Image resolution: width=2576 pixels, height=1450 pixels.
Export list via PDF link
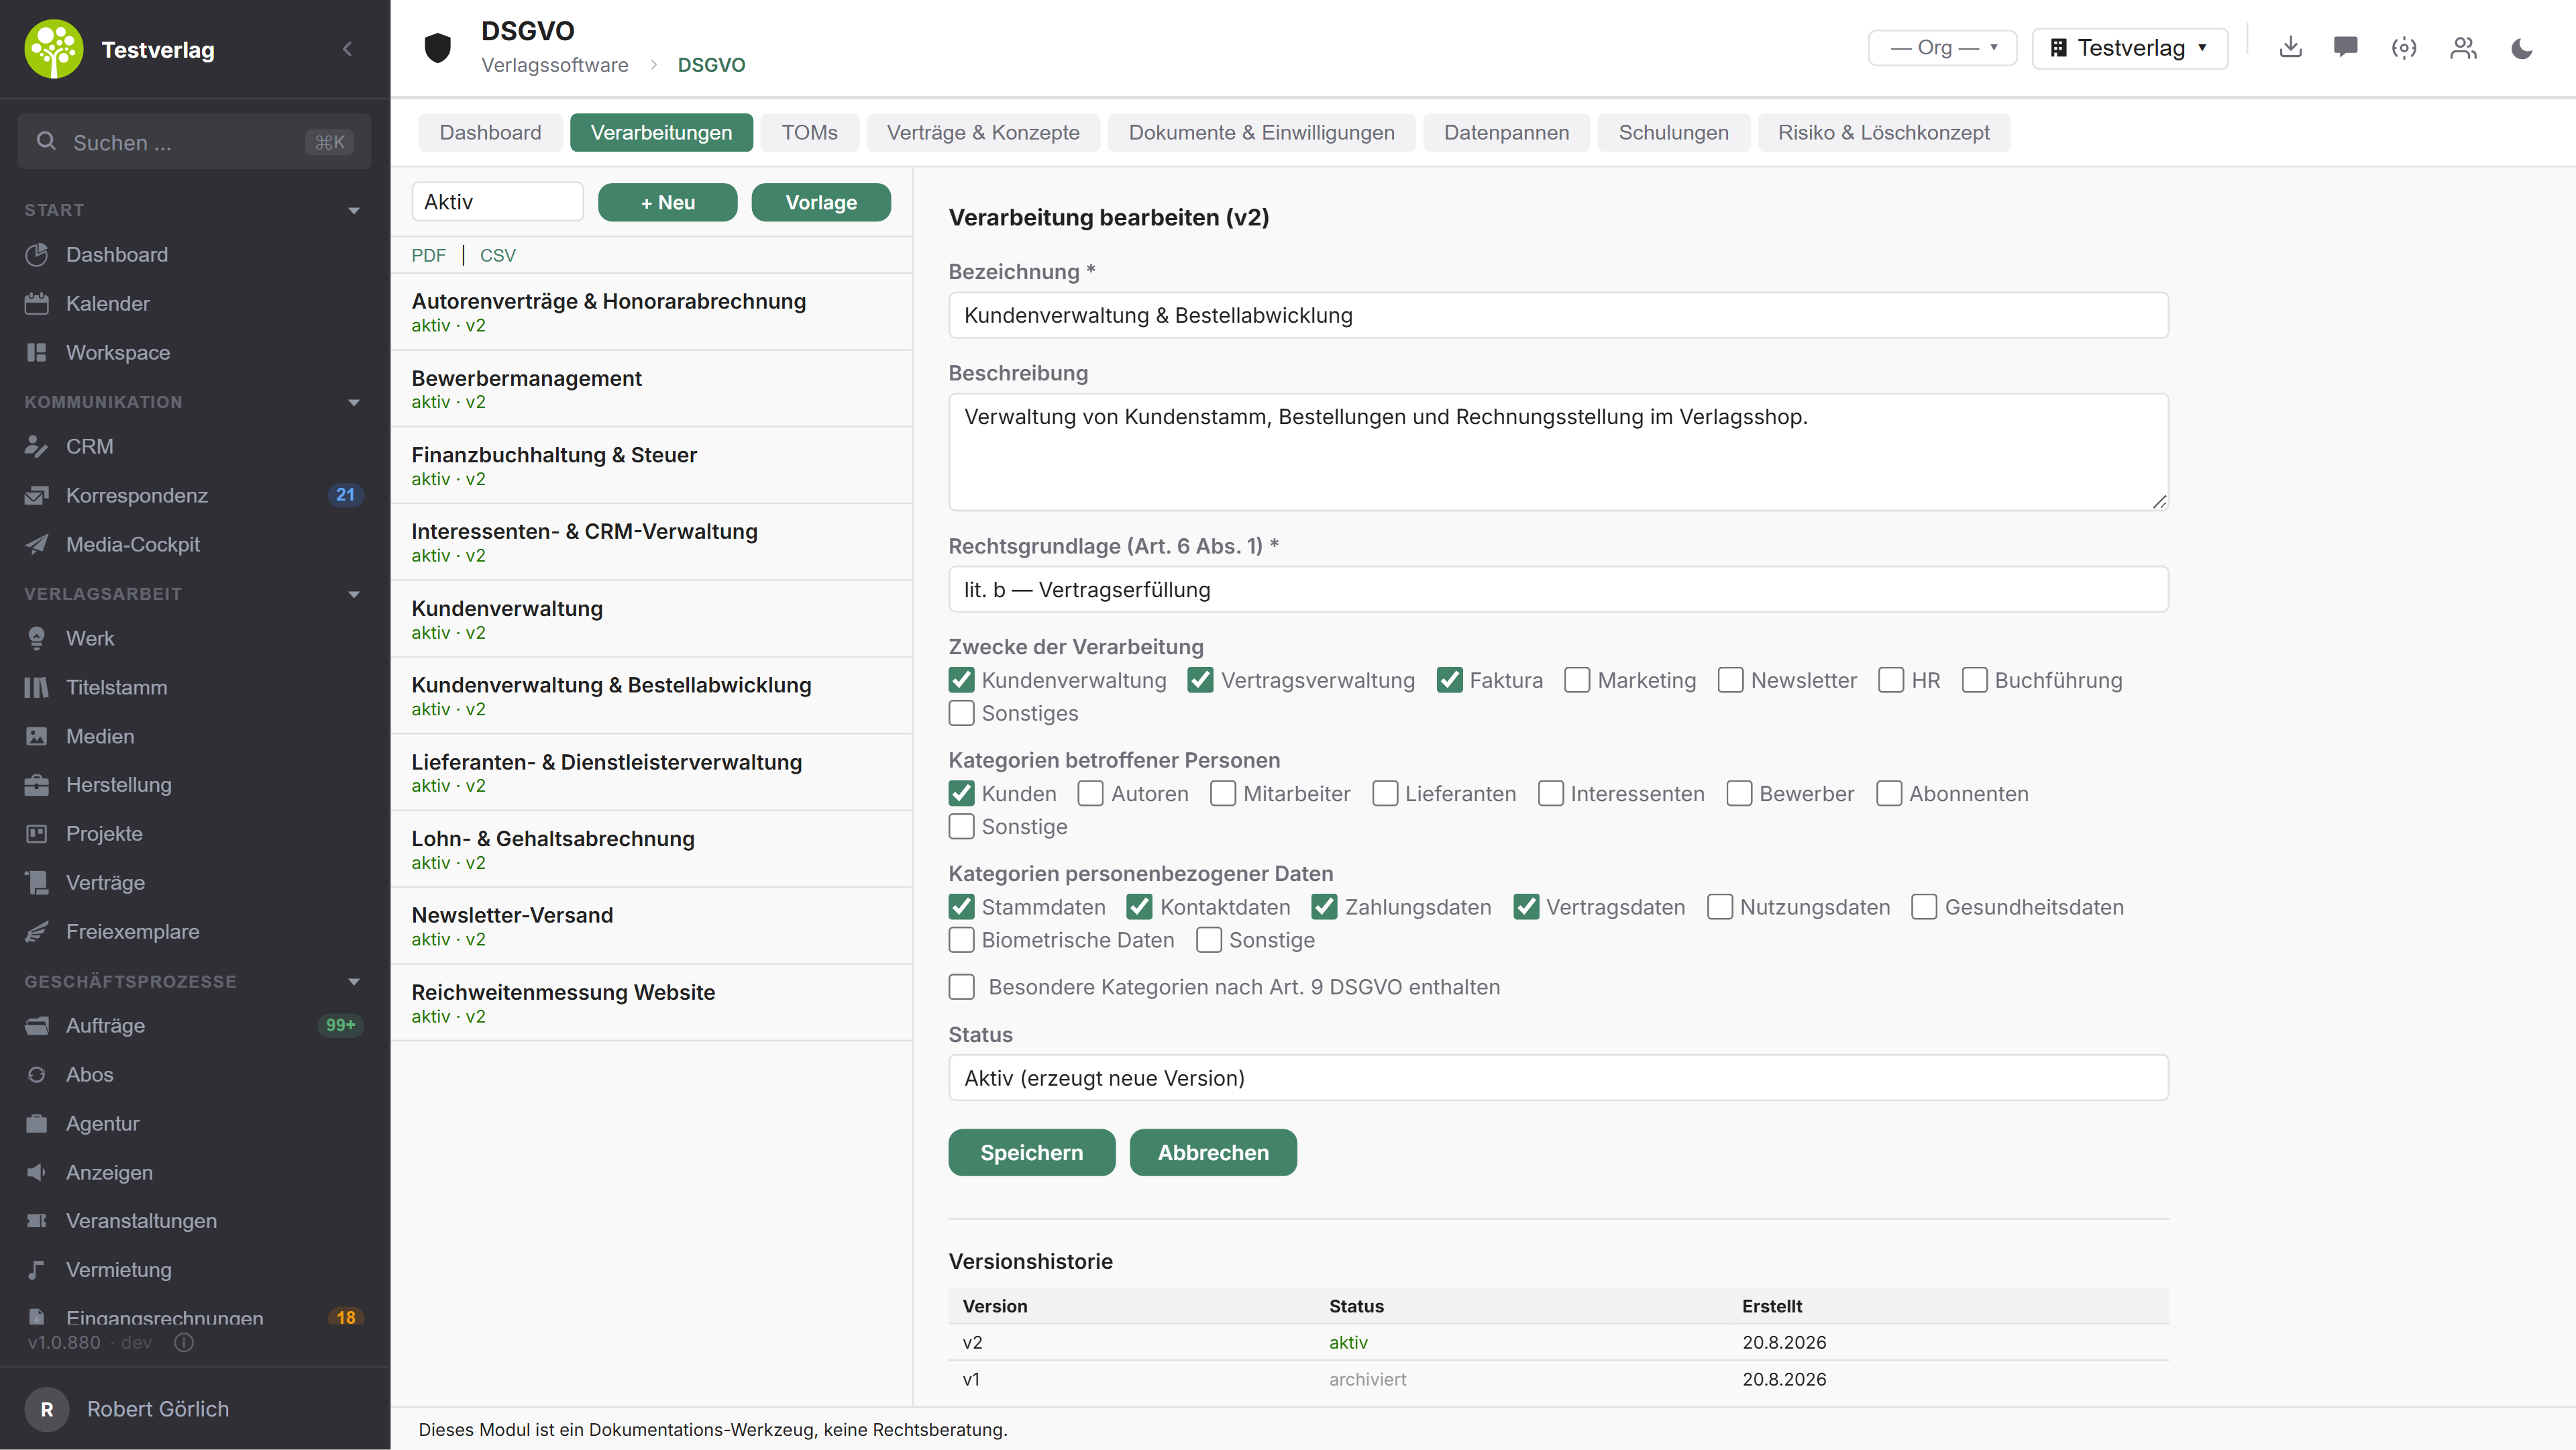click(428, 255)
